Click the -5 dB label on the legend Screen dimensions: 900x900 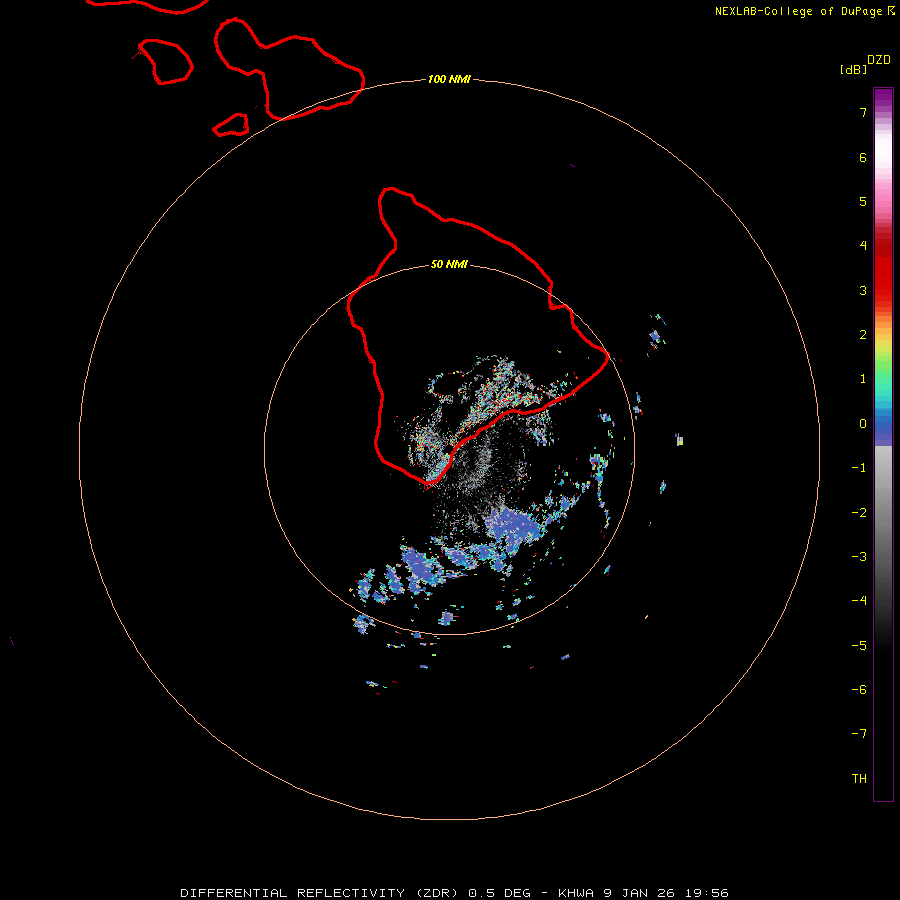[x=859, y=646]
